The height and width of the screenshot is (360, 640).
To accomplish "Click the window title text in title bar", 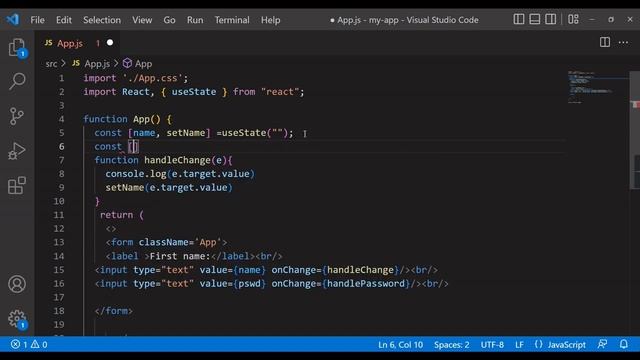I will coord(404,20).
